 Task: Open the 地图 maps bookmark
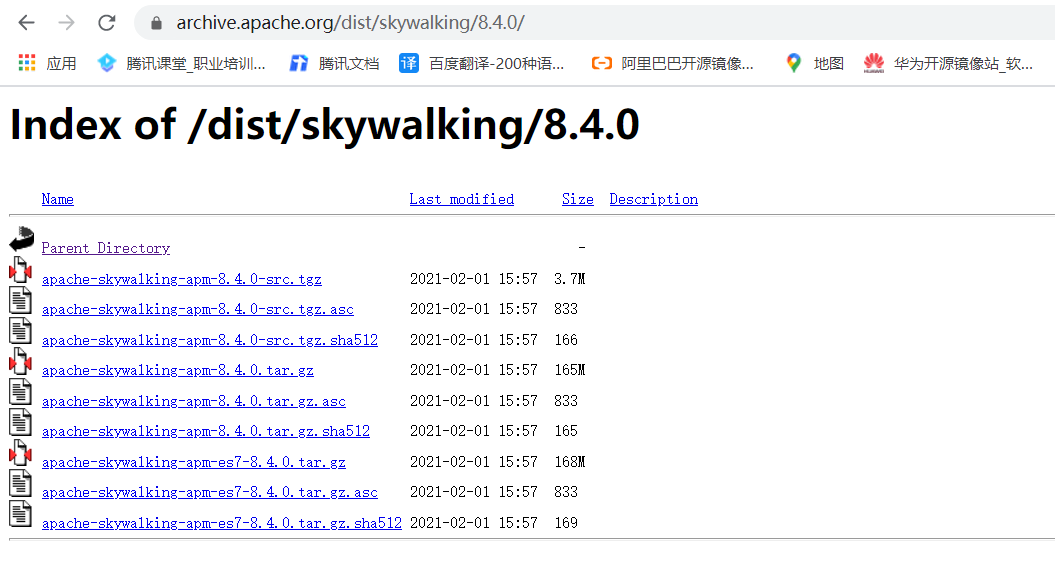814,63
